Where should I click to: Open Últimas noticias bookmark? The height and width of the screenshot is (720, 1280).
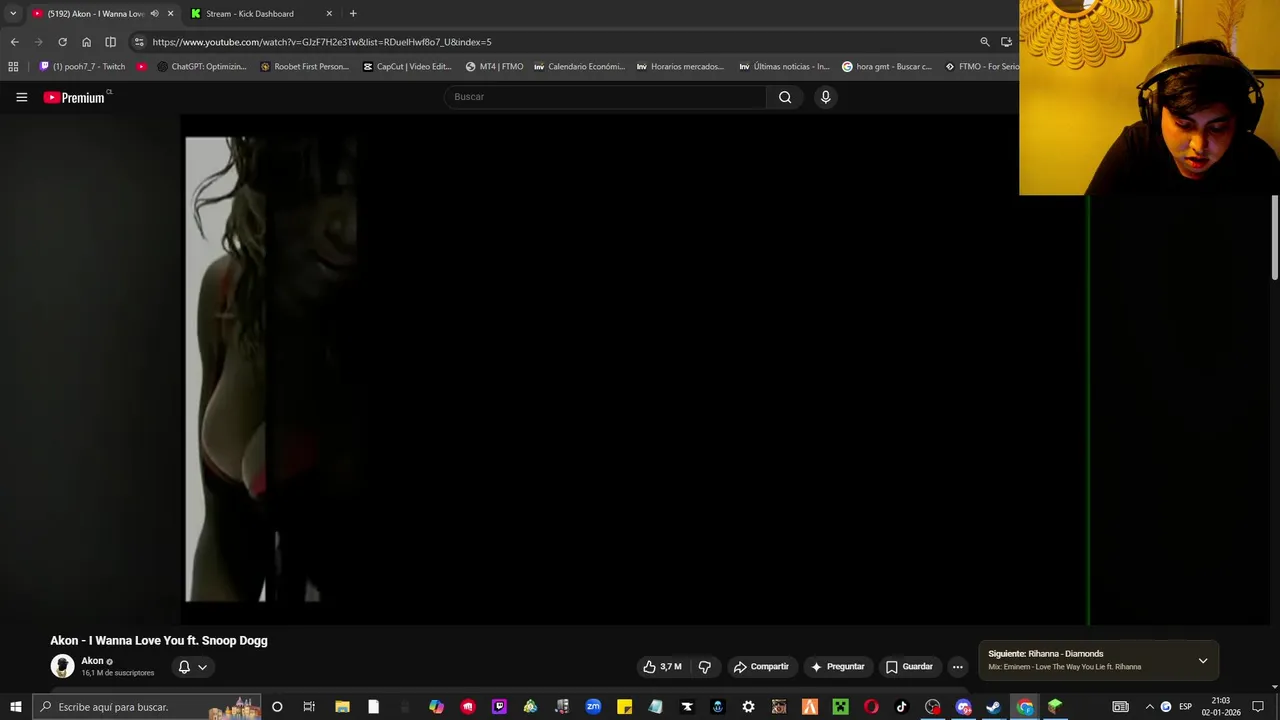784,67
